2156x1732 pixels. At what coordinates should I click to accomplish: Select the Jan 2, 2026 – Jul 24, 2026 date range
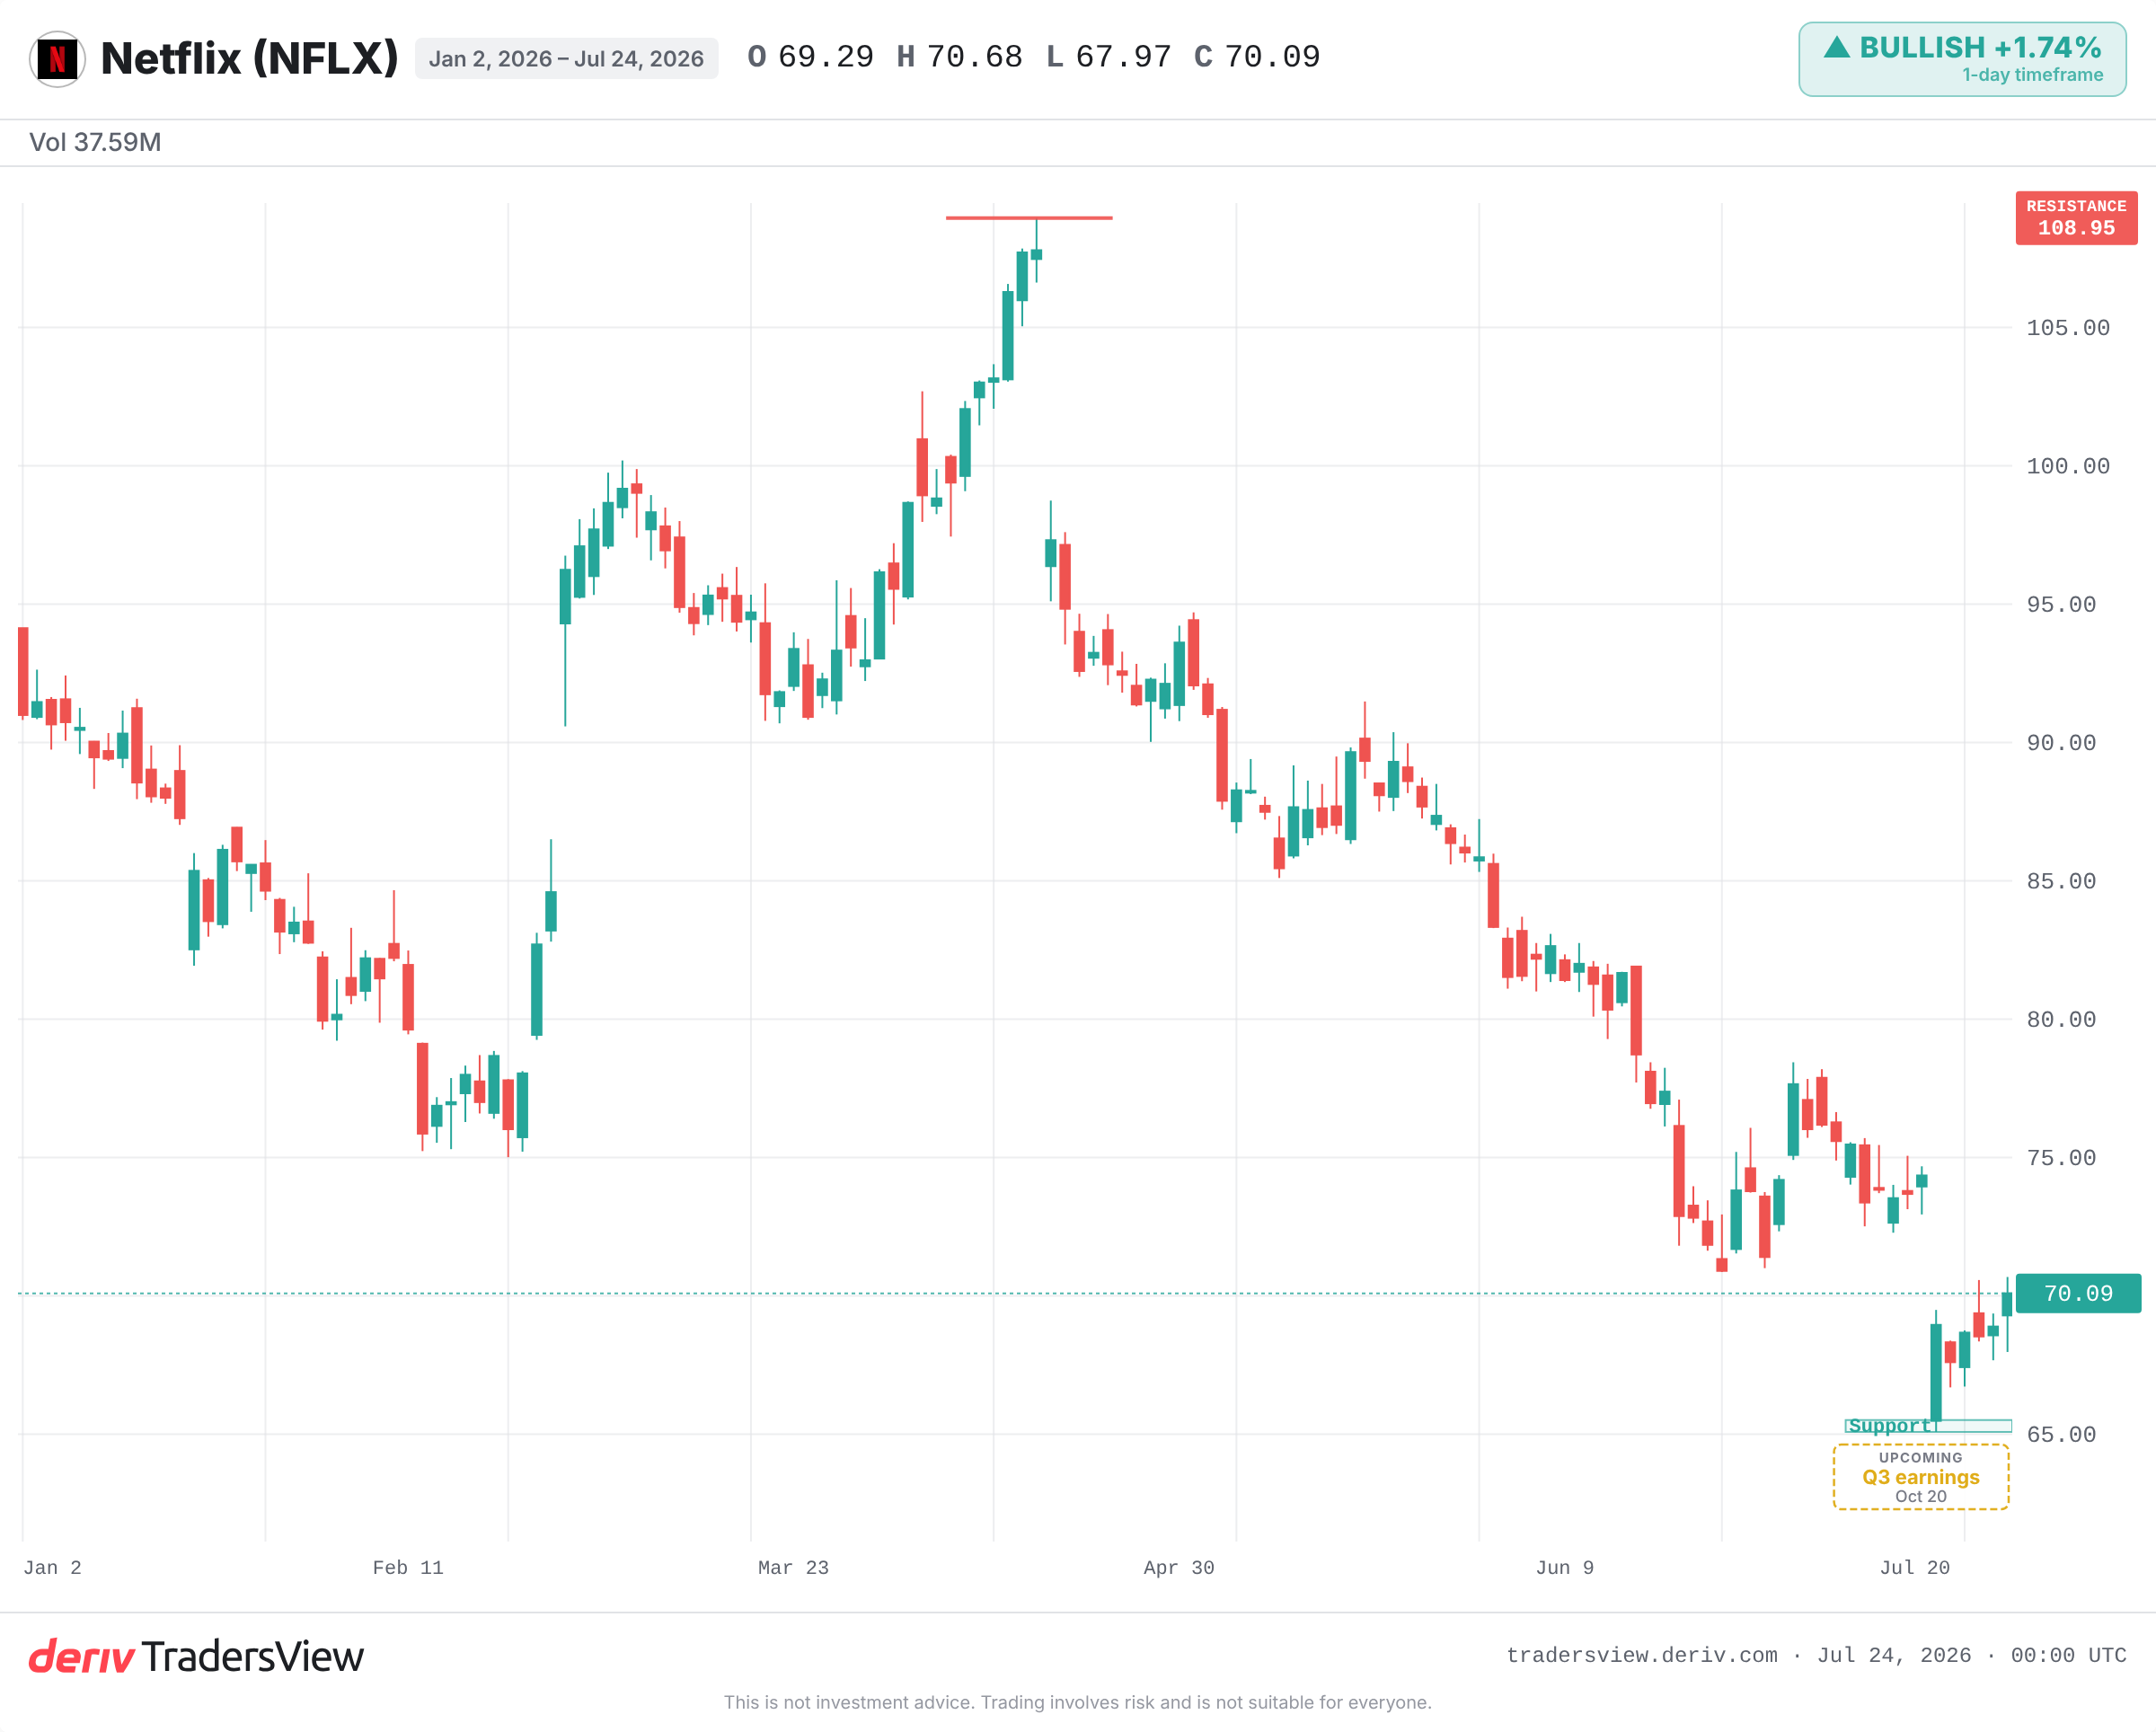(x=566, y=59)
